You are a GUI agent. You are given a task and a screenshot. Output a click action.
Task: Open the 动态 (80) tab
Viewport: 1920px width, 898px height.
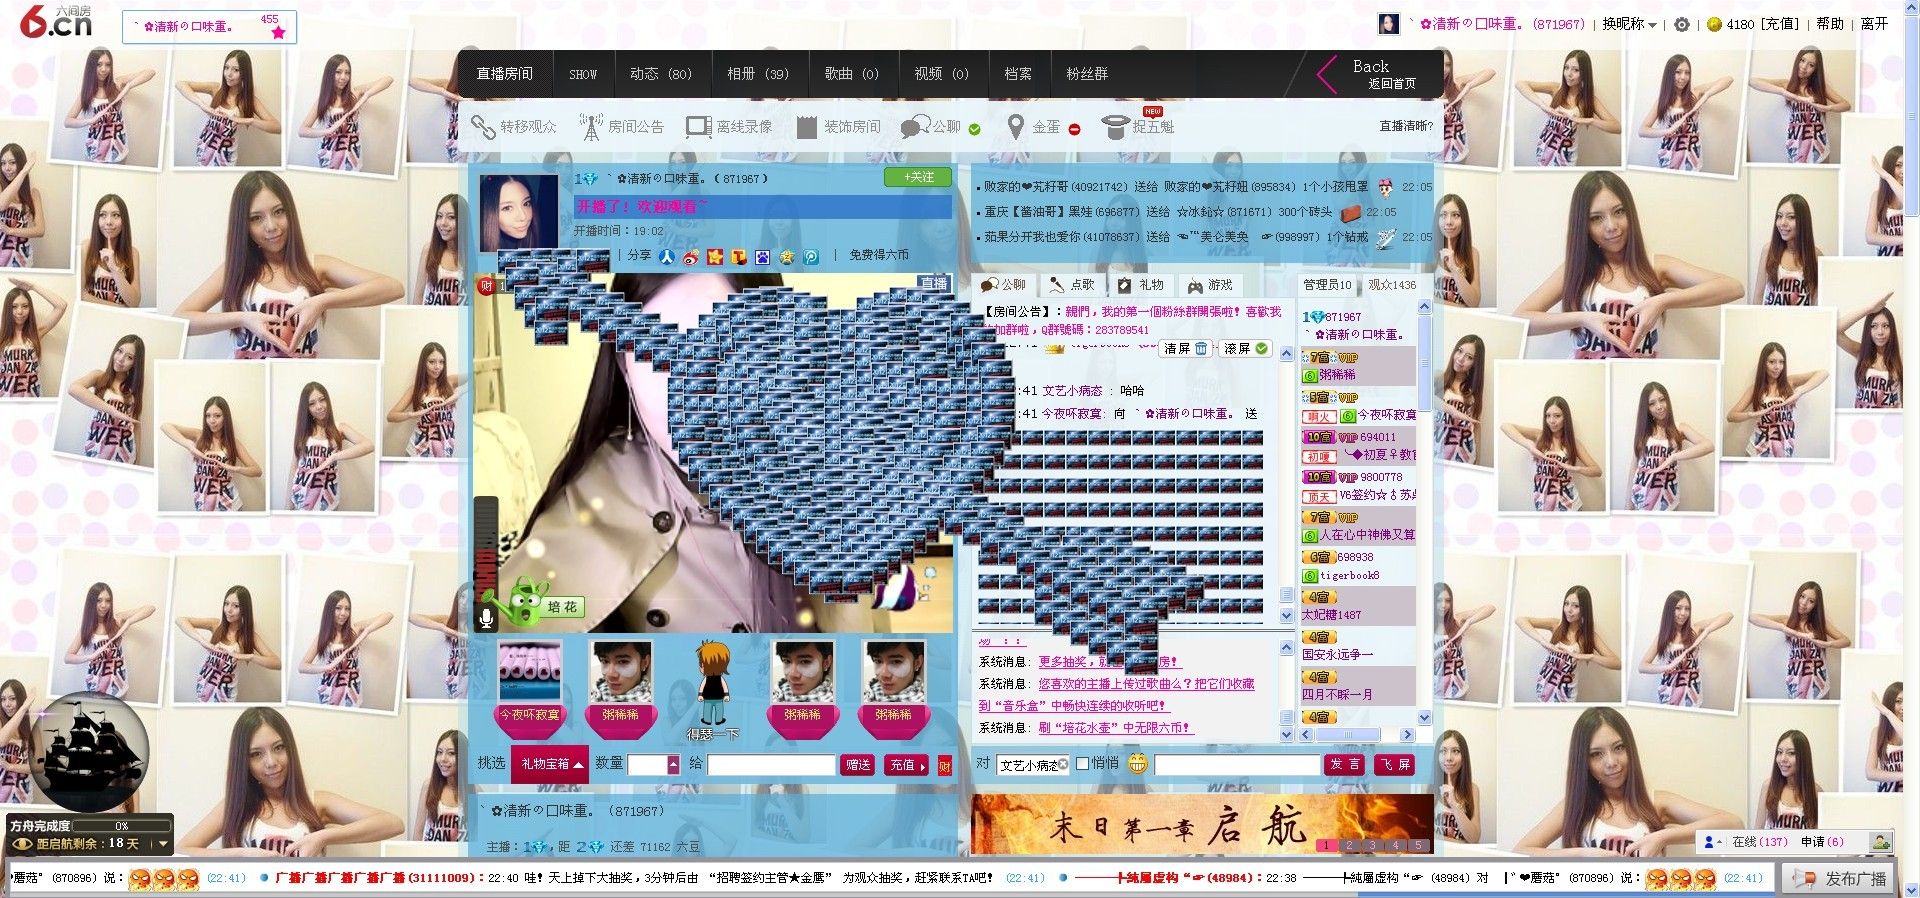(660, 74)
